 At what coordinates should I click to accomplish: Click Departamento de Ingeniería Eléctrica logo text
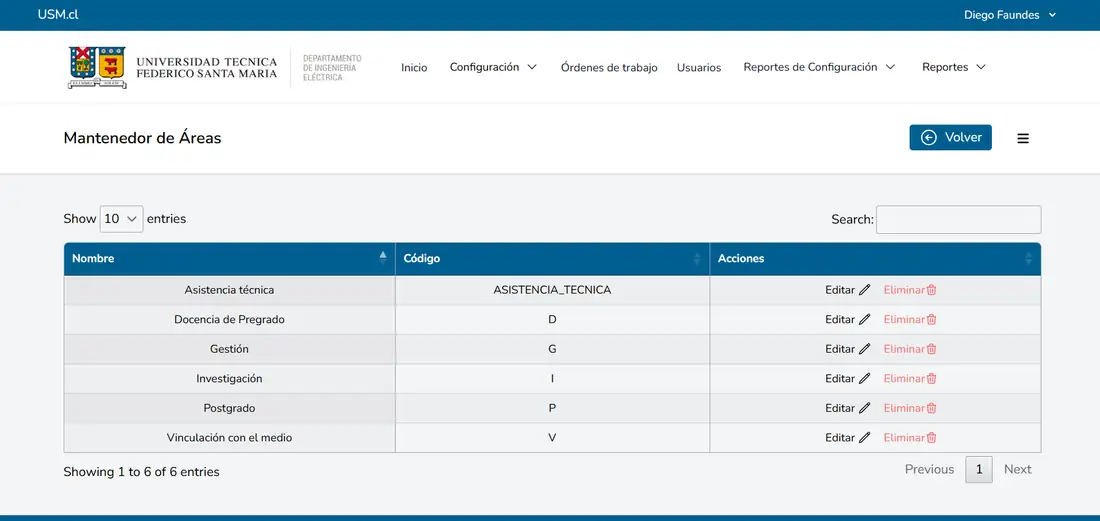[332, 67]
